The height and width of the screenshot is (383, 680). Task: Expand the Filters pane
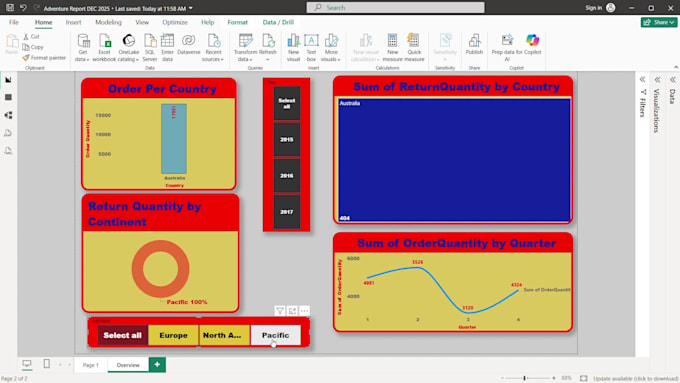pyautogui.click(x=642, y=80)
